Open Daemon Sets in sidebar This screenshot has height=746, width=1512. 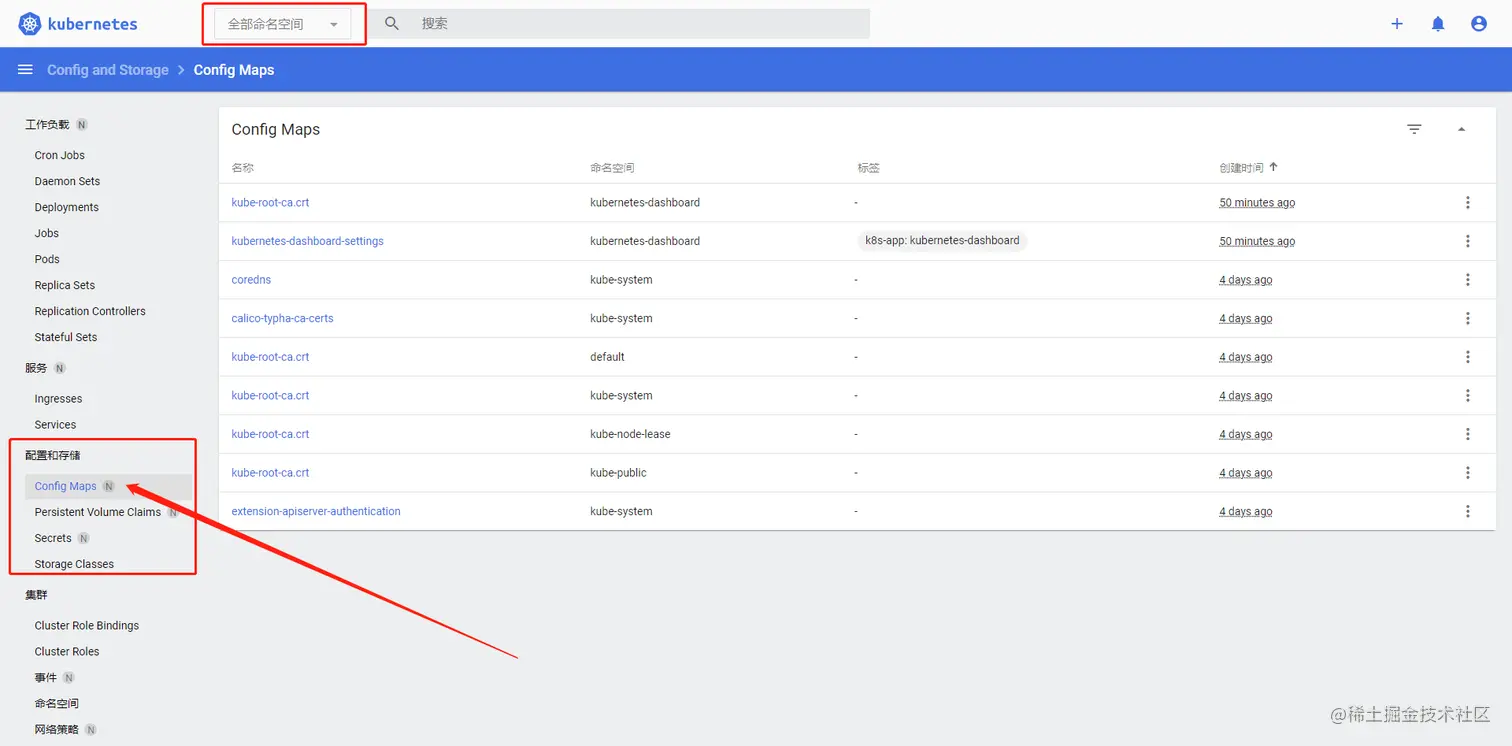[x=67, y=181]
